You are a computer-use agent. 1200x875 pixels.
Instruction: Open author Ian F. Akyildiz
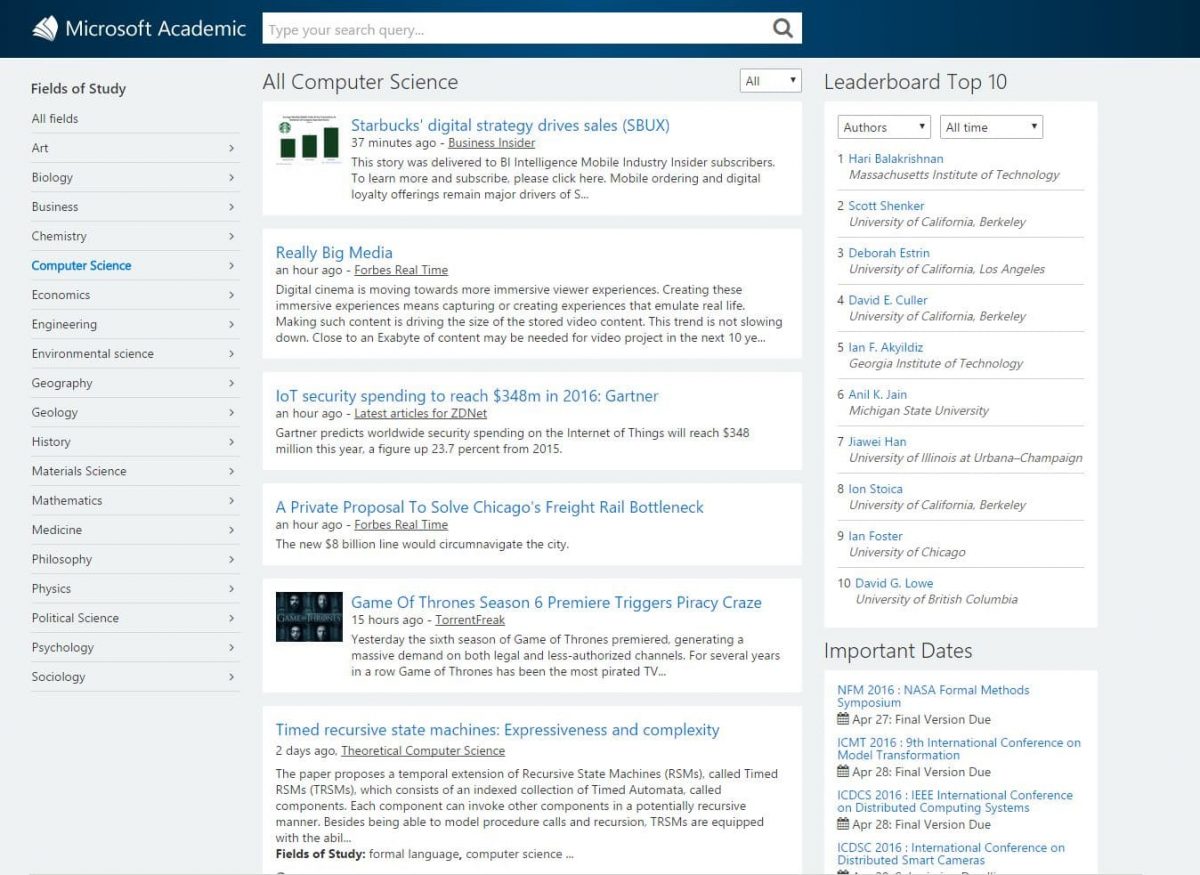tap(886, 347)
